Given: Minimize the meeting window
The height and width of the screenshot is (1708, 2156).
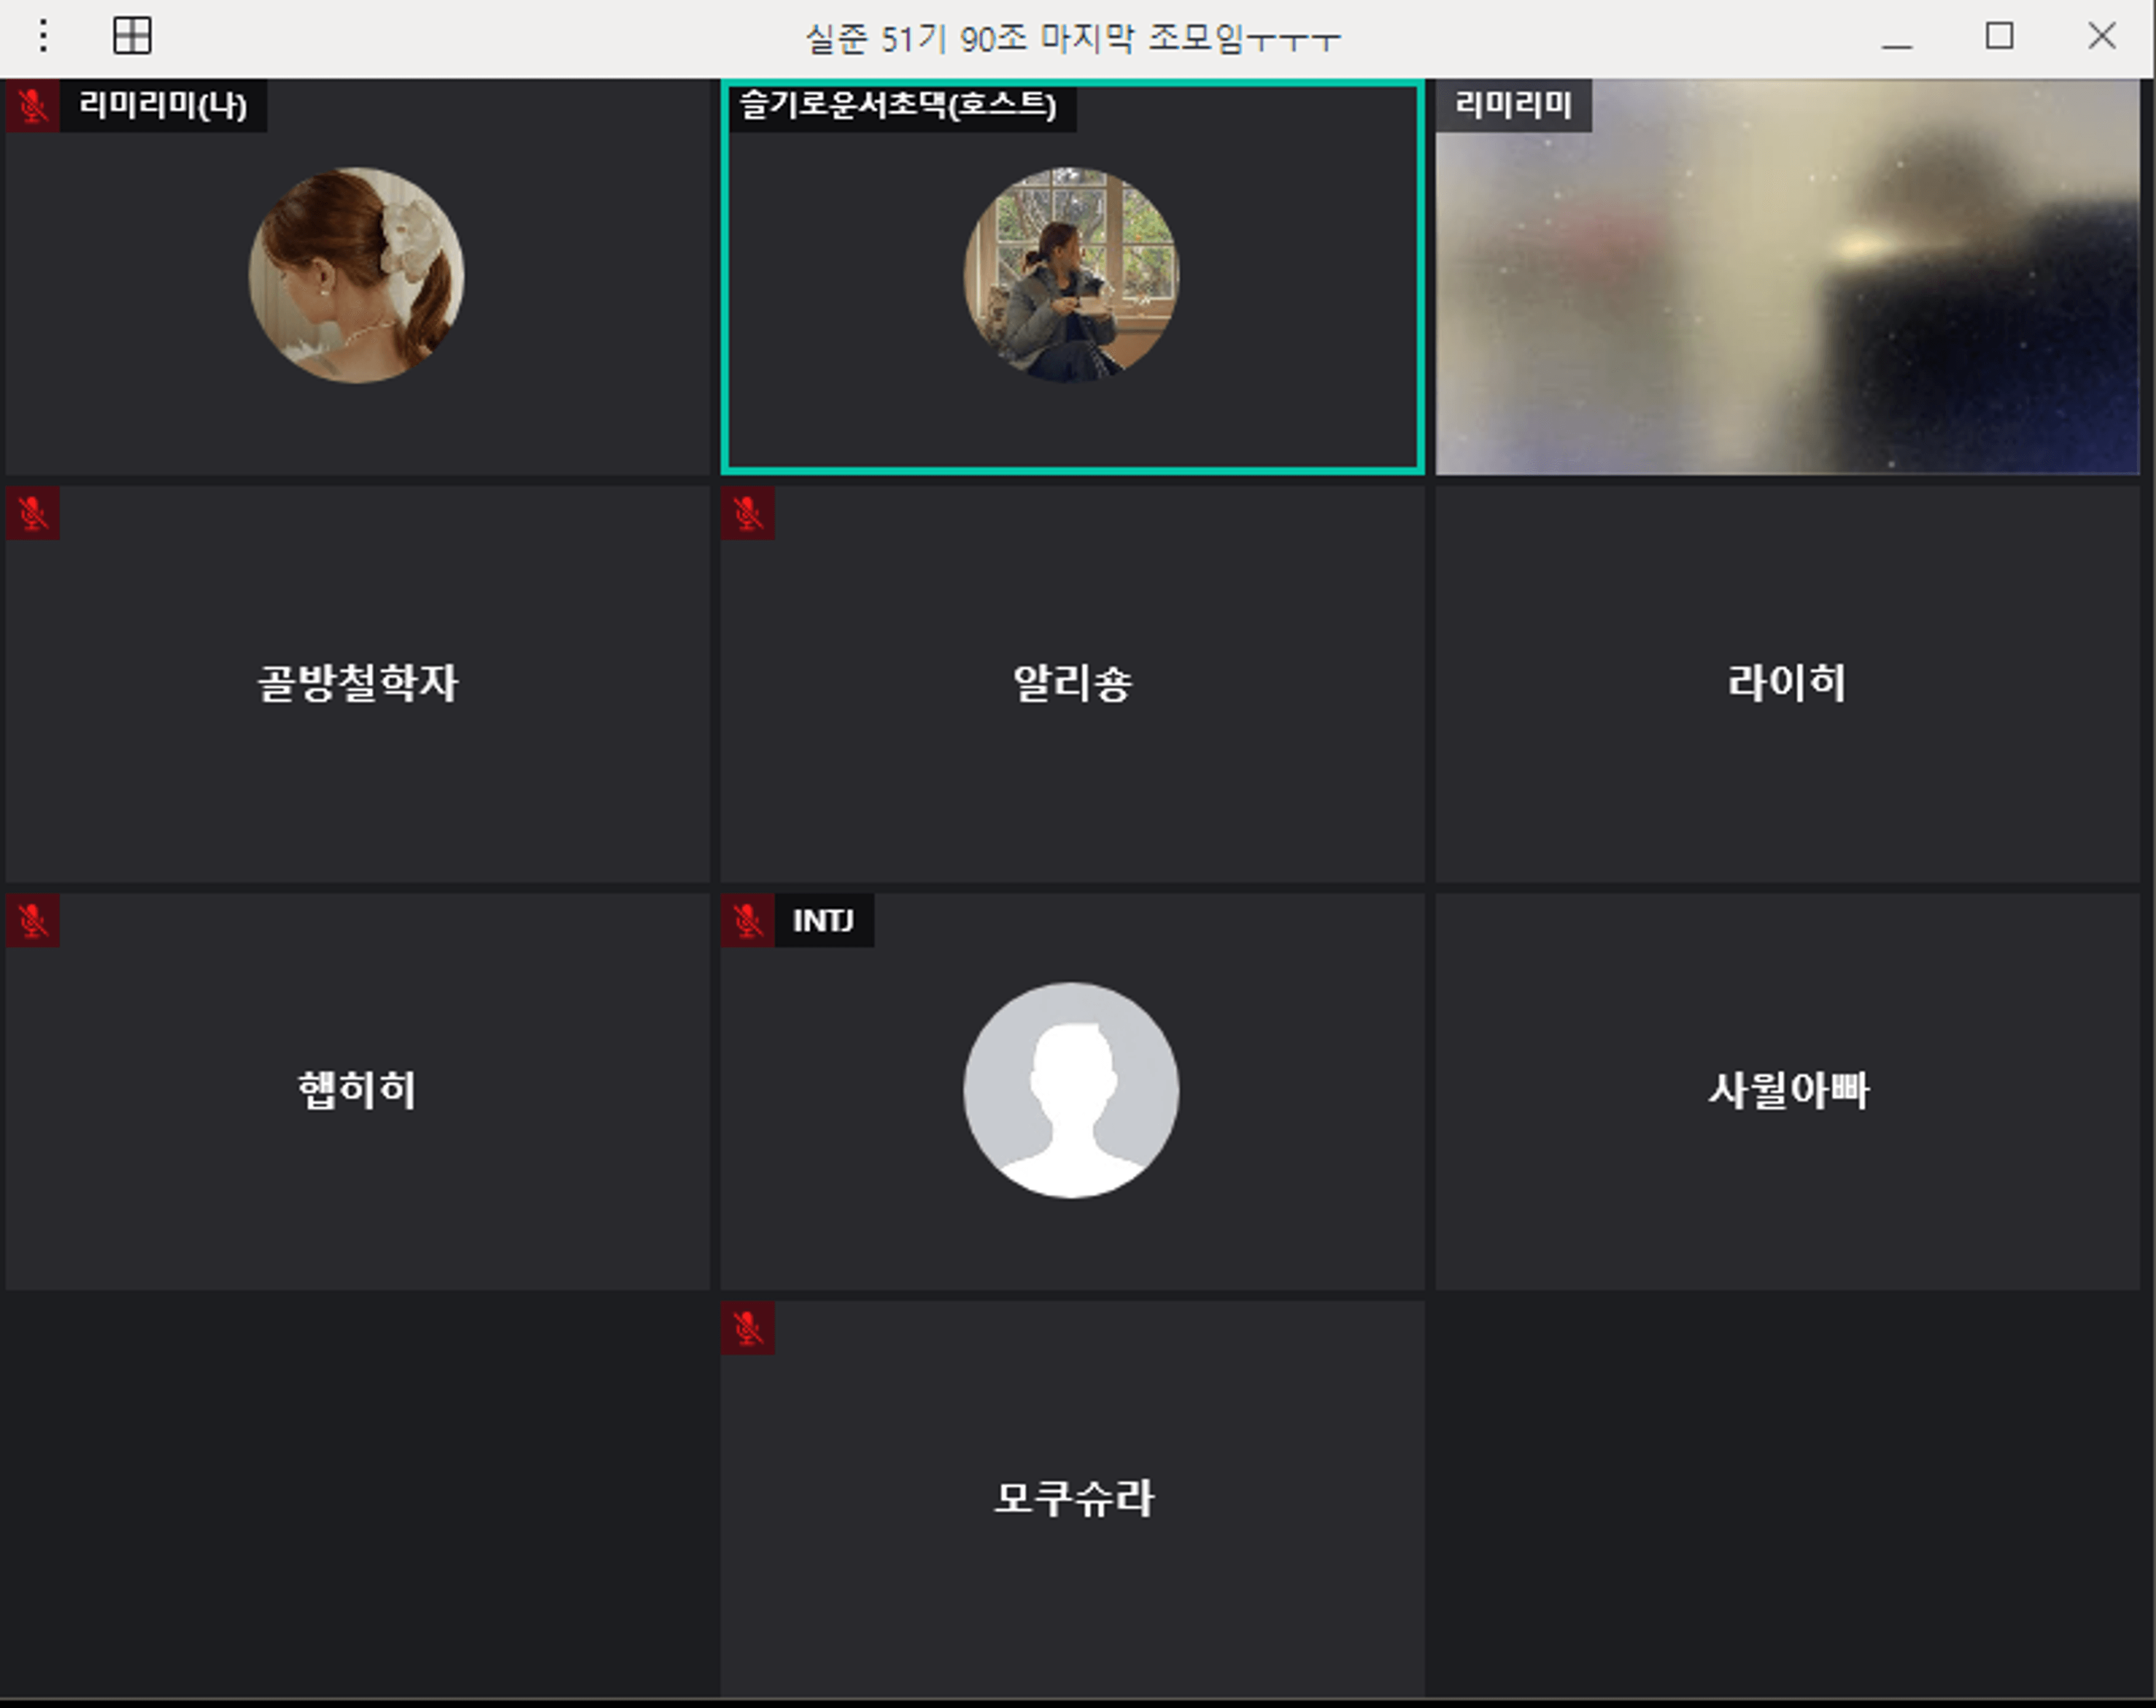Looking at the screenshot, I should [x=1896, y=40].
